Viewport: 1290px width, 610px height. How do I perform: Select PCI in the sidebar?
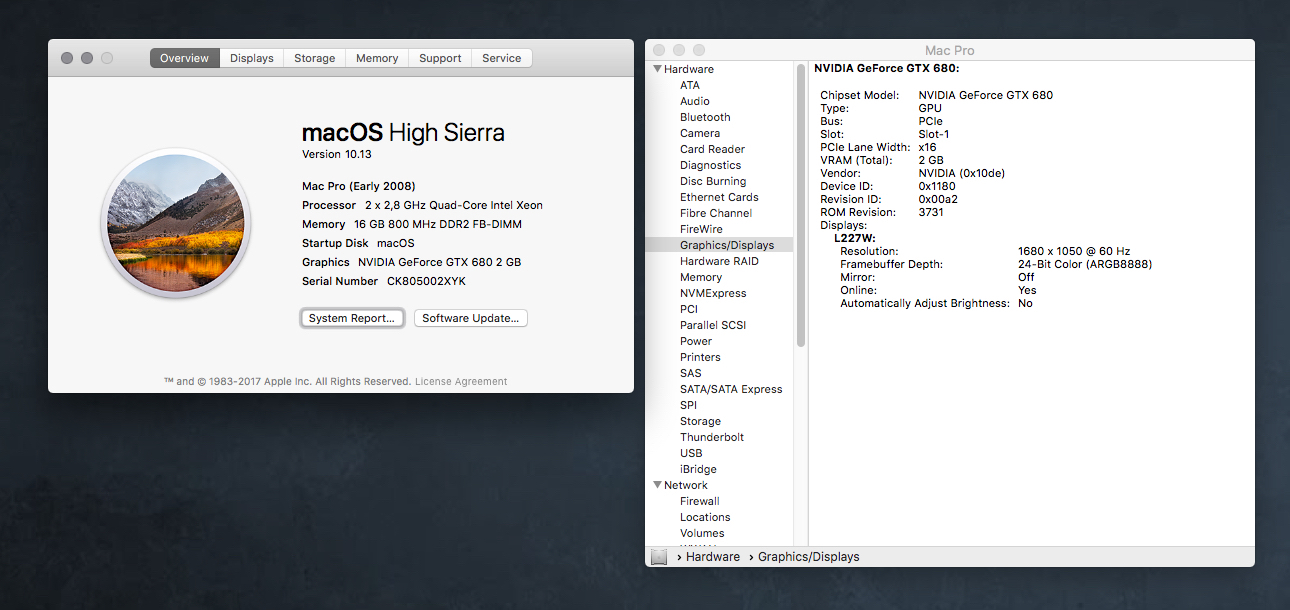point(689,309)
